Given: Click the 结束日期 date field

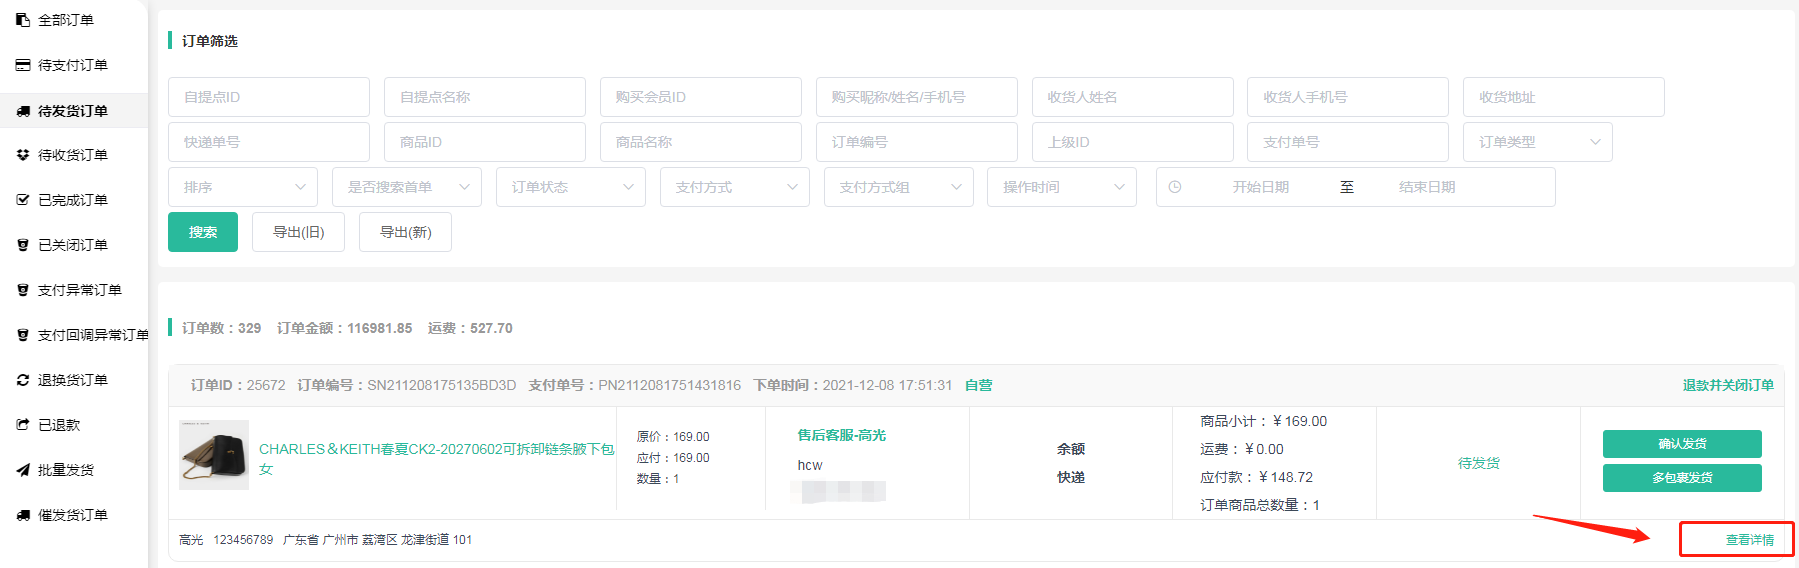Looking at the screenshot, I should [x=1427, y=187].
